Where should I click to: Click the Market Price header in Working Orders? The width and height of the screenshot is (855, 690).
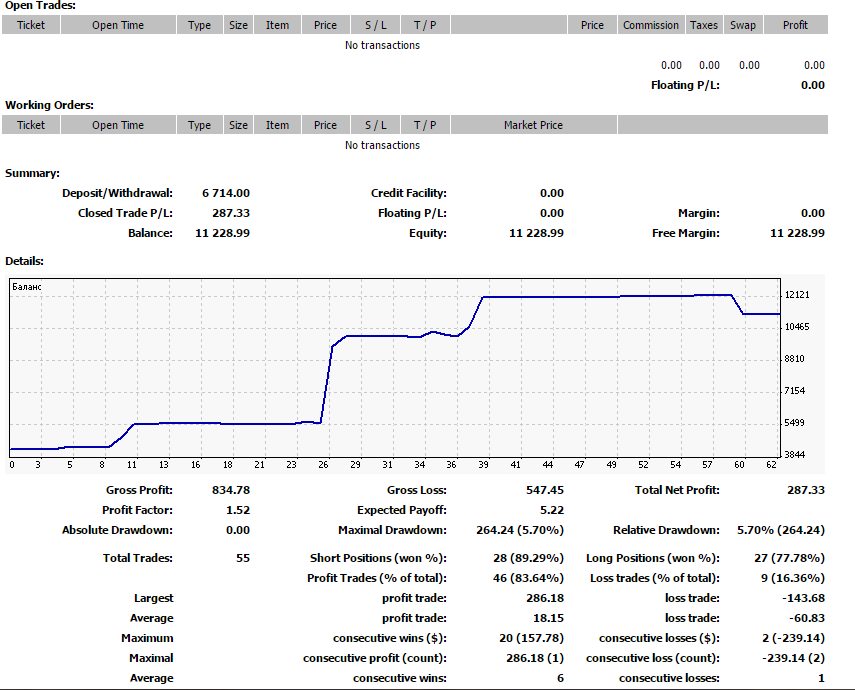pos(533,125)
